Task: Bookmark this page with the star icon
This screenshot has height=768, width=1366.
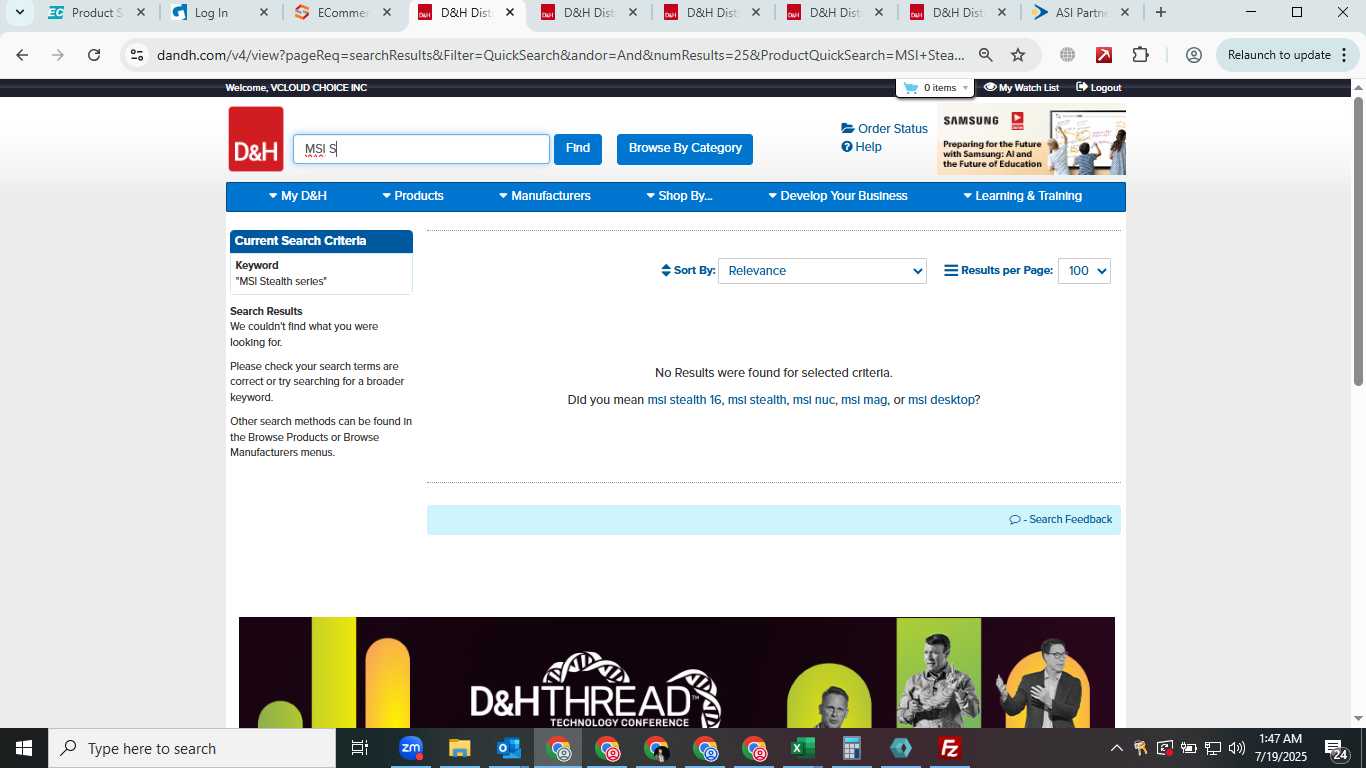Action: click(1018, 55)
